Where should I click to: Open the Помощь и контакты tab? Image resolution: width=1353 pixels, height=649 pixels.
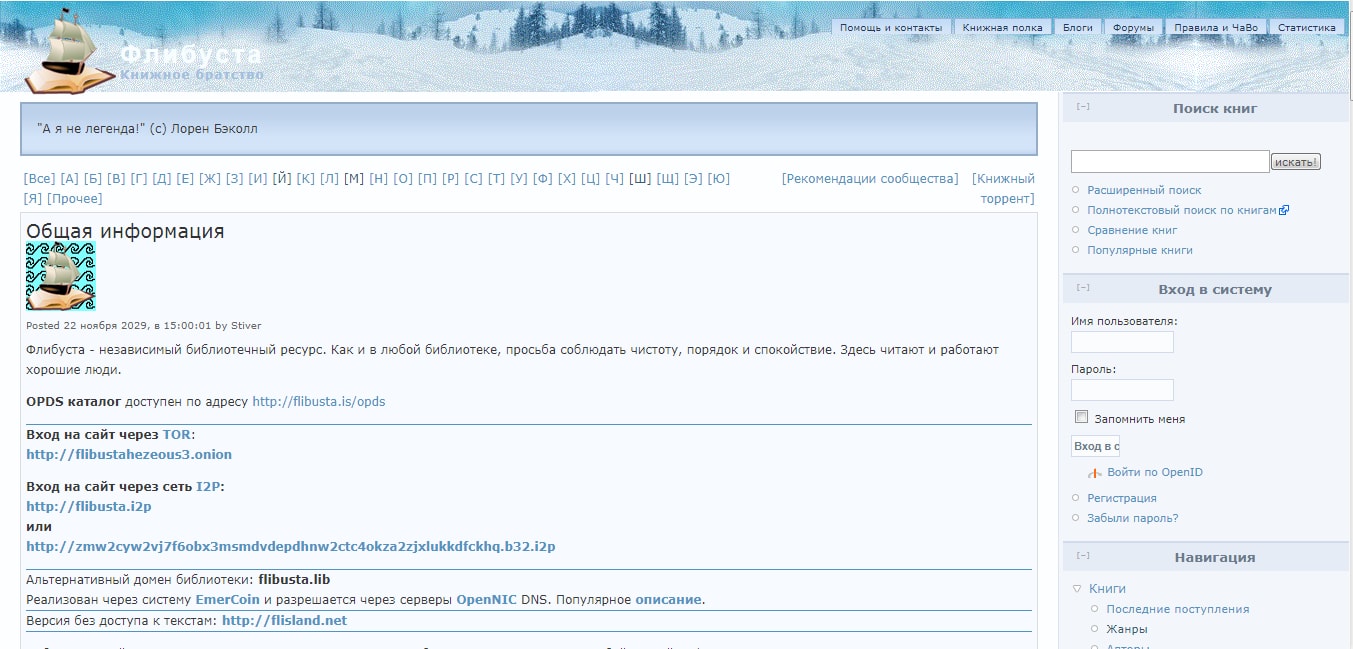coord(890,28)
